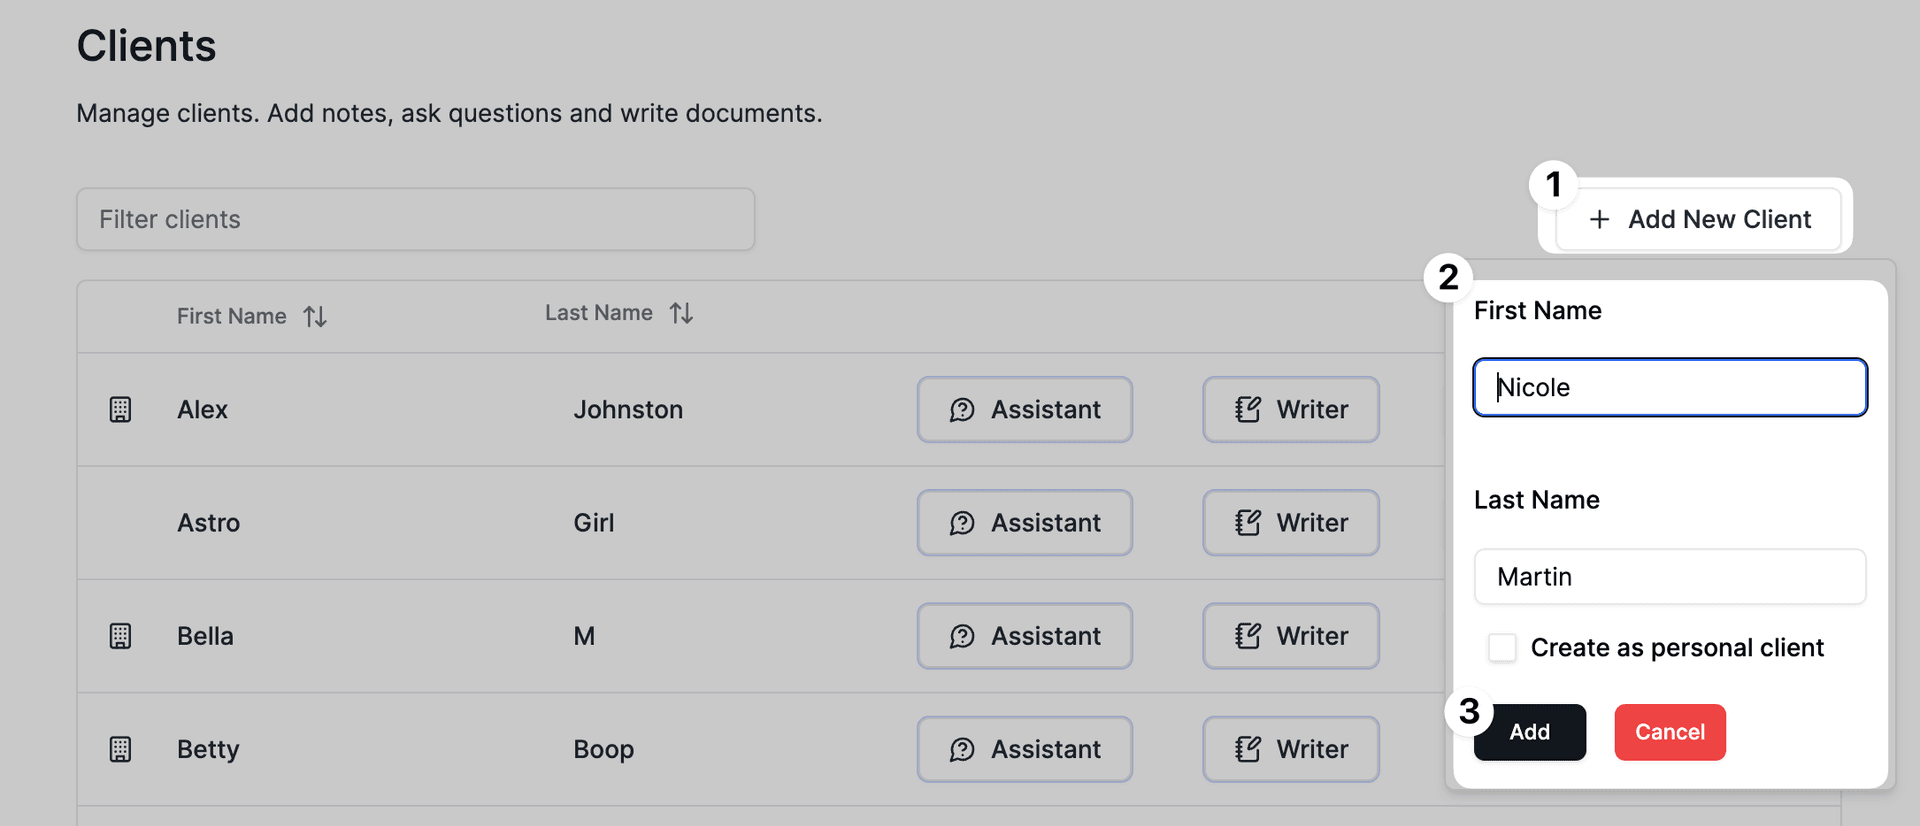Click the building icon beside Alex
The image size is (1920, 826).
click(120, 410)
